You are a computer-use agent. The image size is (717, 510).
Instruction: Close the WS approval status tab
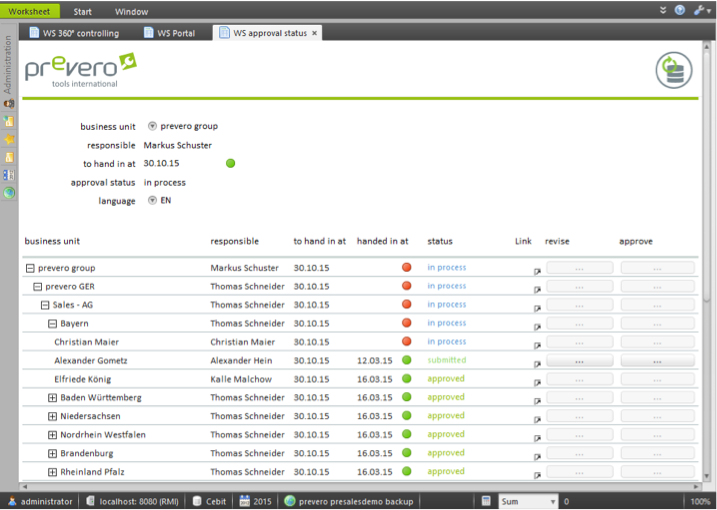click(x=314, y=33)
